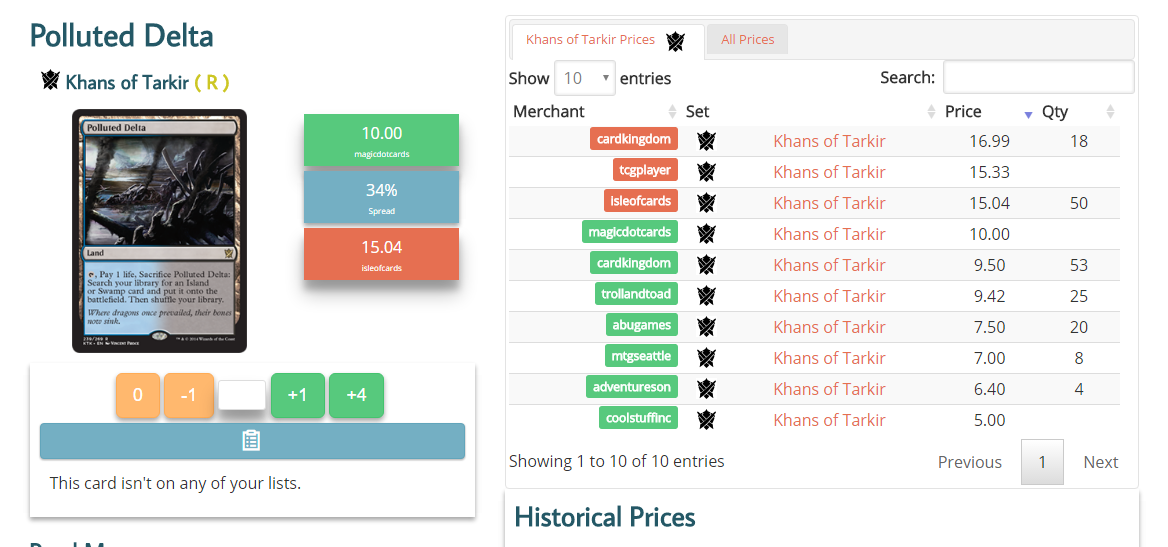Click the Search input field
Screen dimensions: 1168x547
pos(1038,78)
